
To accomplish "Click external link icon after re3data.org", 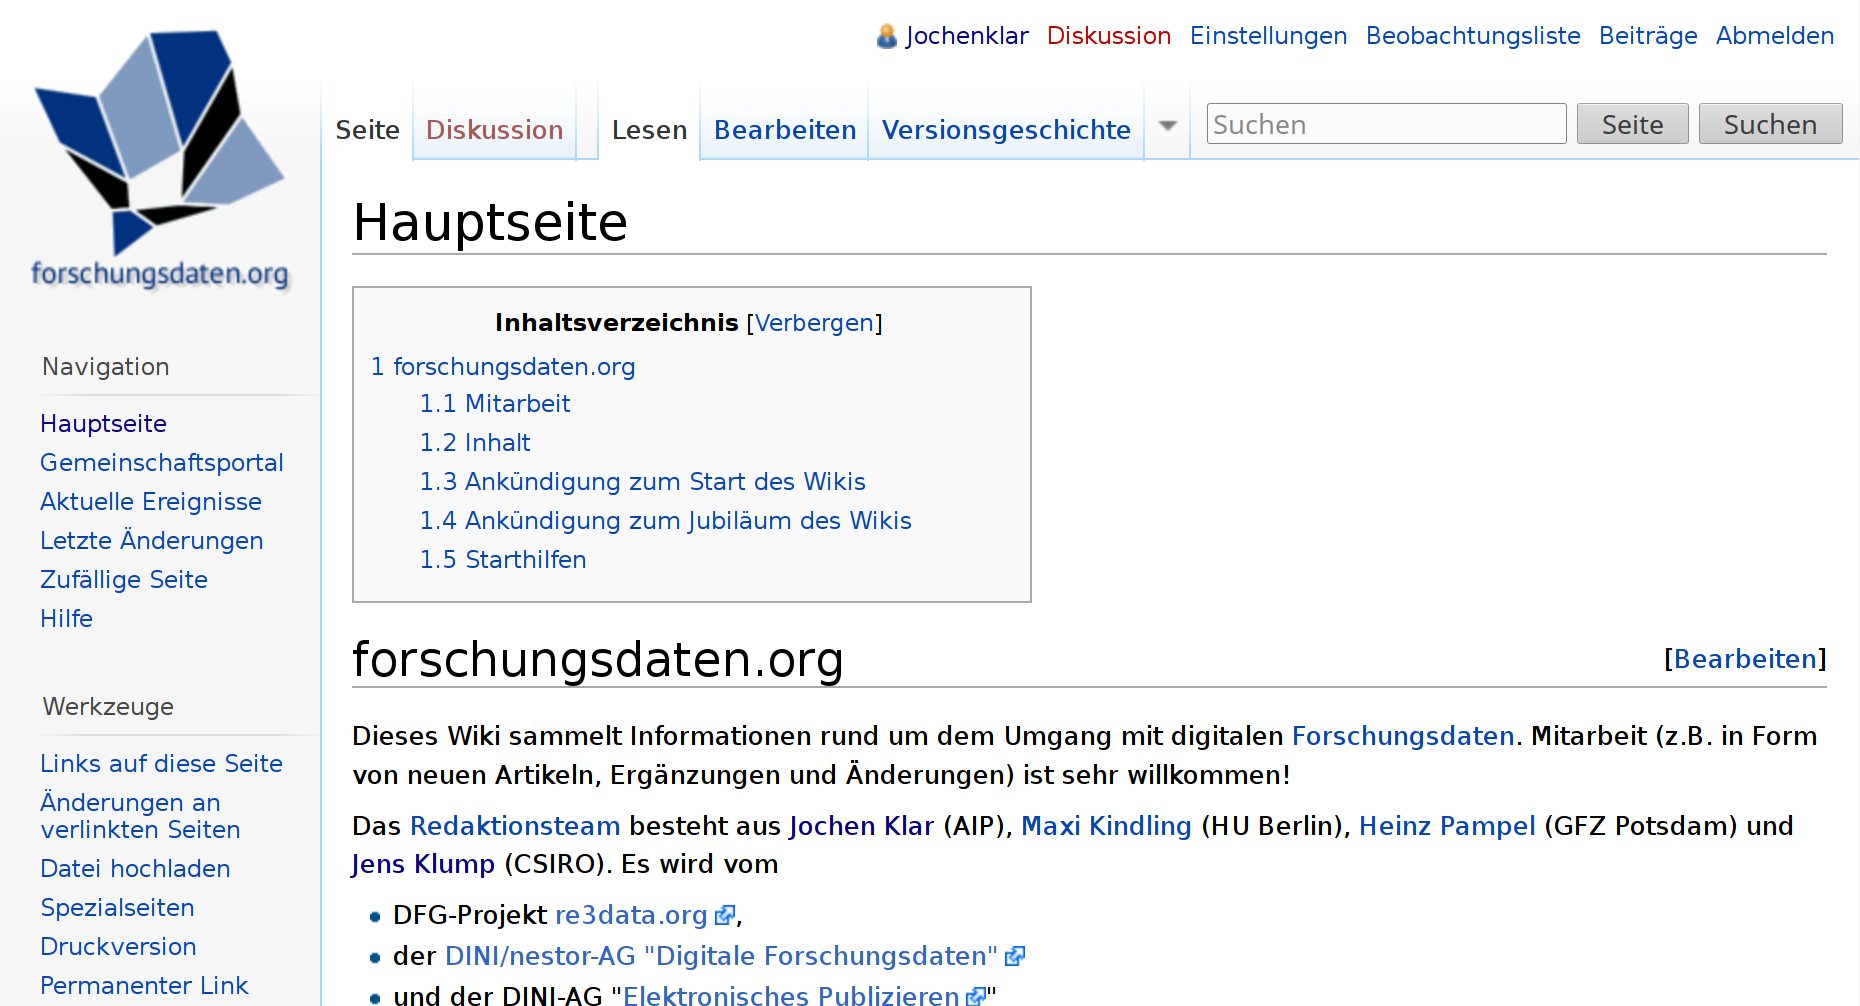I will coord(725,915).
